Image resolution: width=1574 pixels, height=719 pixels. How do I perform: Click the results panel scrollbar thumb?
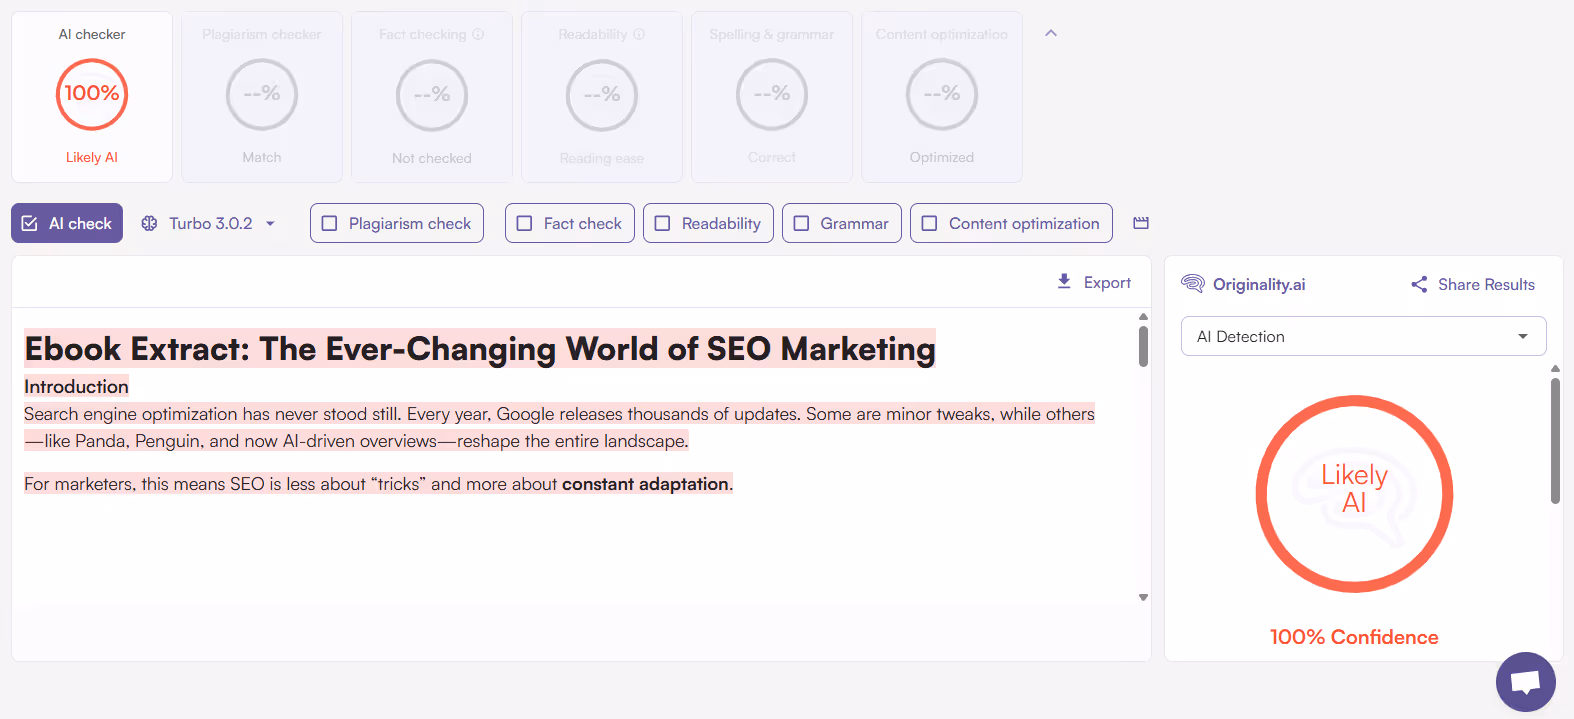[x=1555, y=440]
